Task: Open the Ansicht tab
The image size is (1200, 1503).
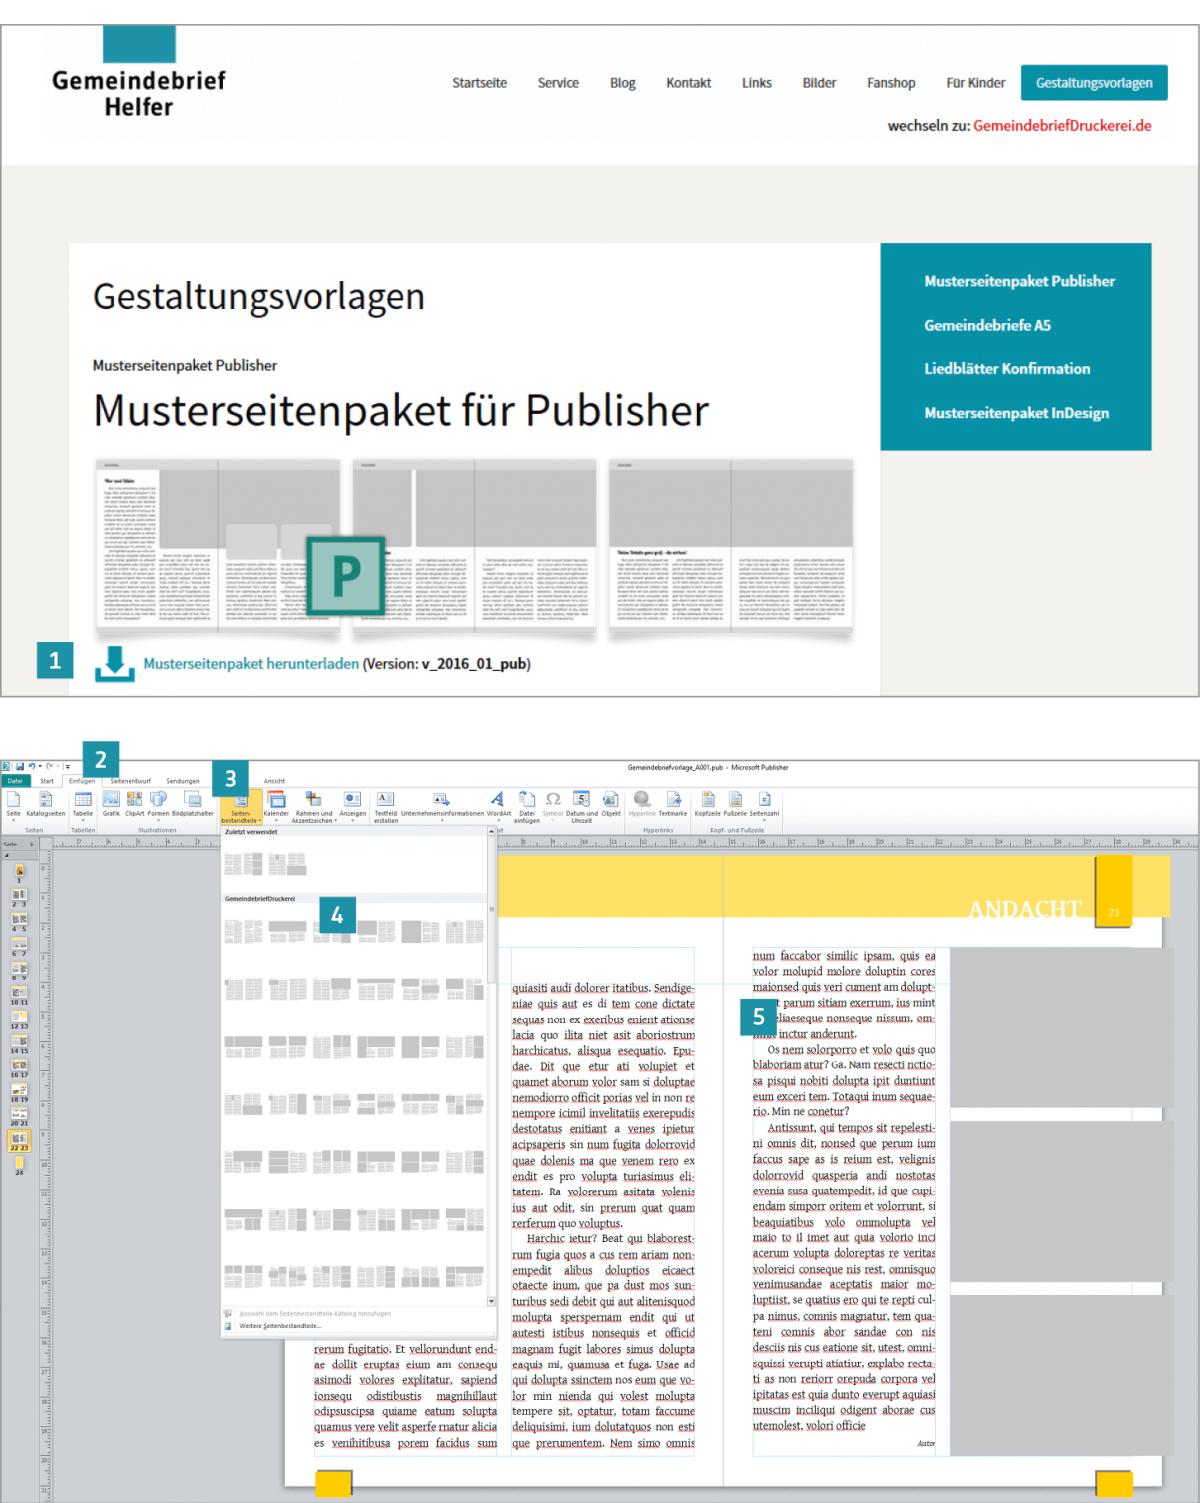Action: (x=274, y=781)
